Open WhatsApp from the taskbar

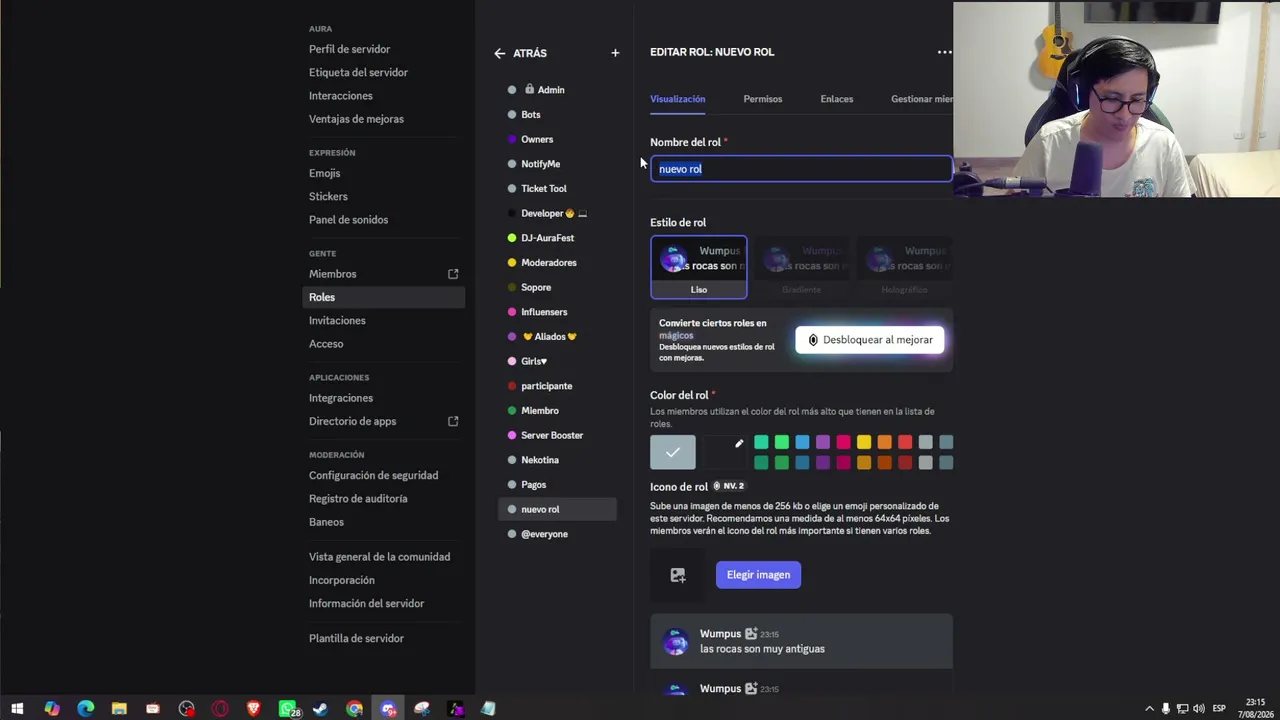[288, 709]
